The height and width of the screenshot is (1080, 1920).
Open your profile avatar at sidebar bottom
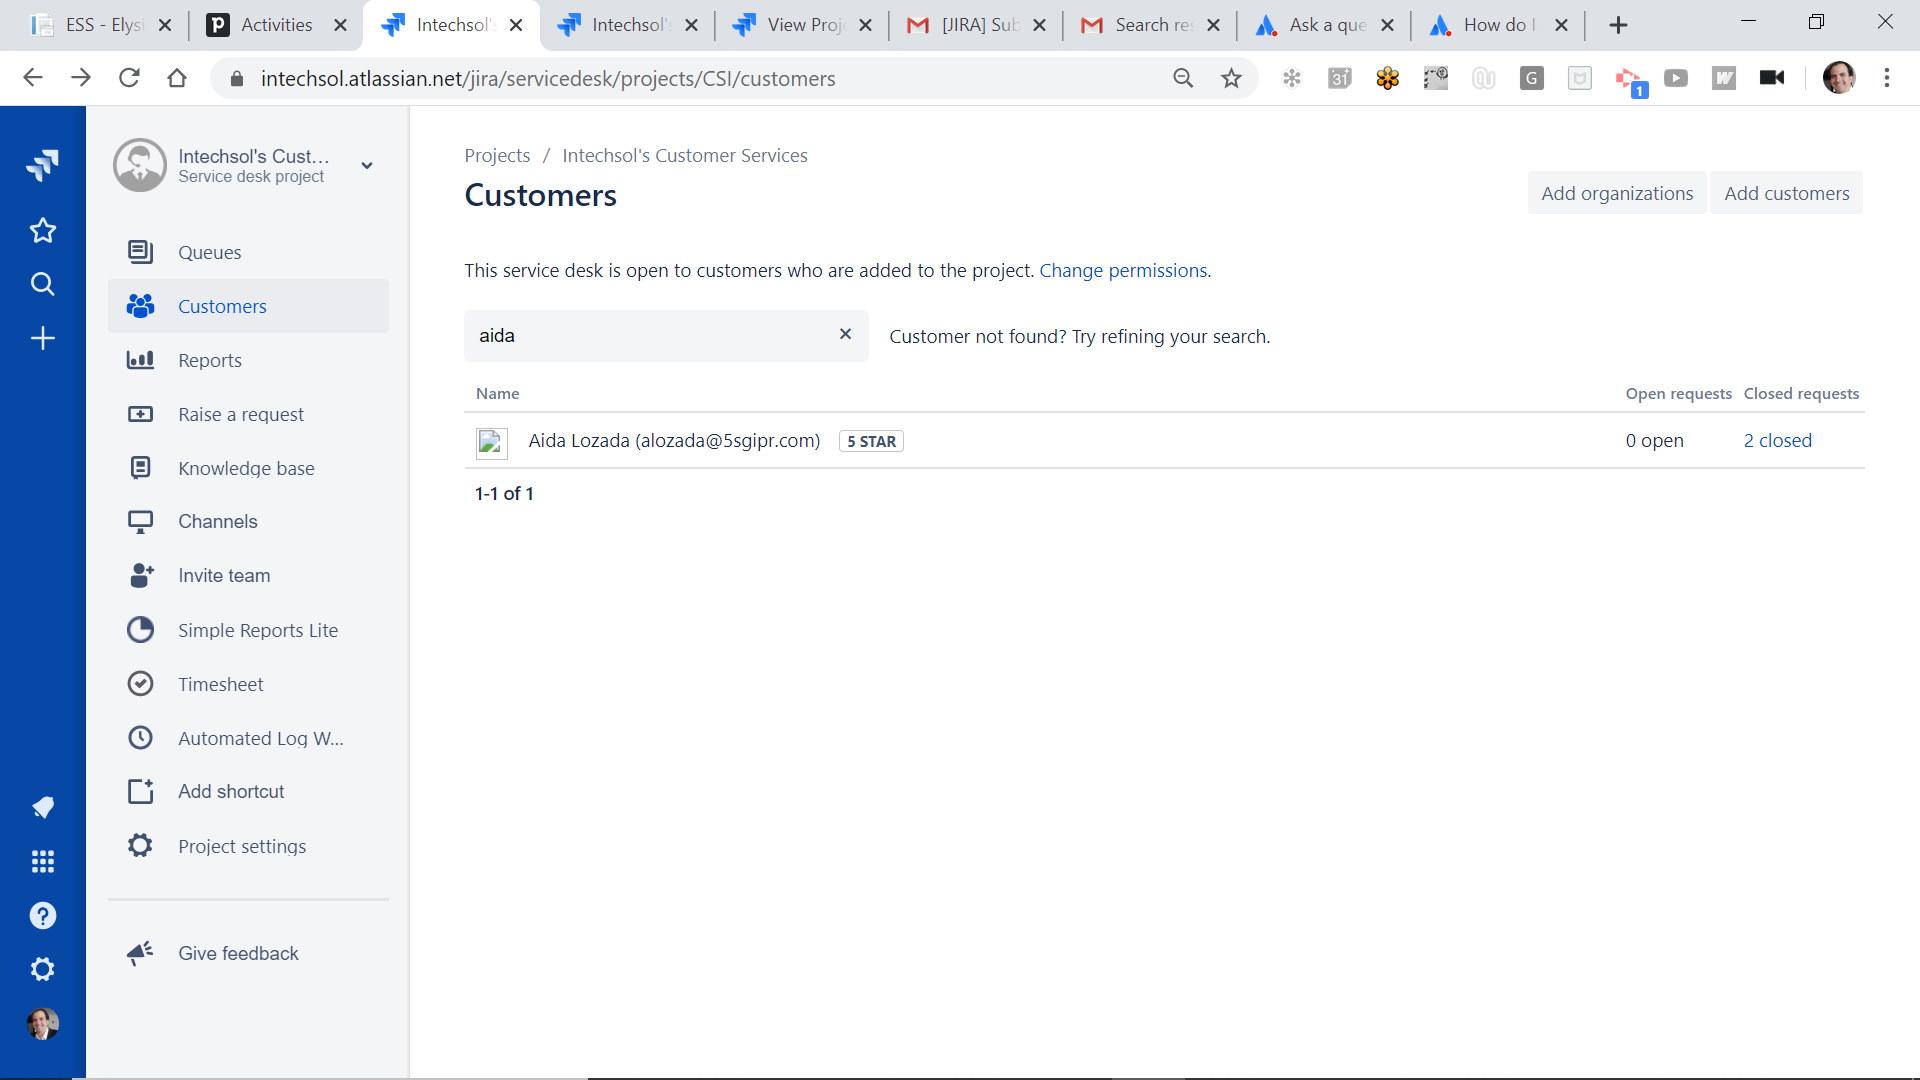click(42, 1023)
